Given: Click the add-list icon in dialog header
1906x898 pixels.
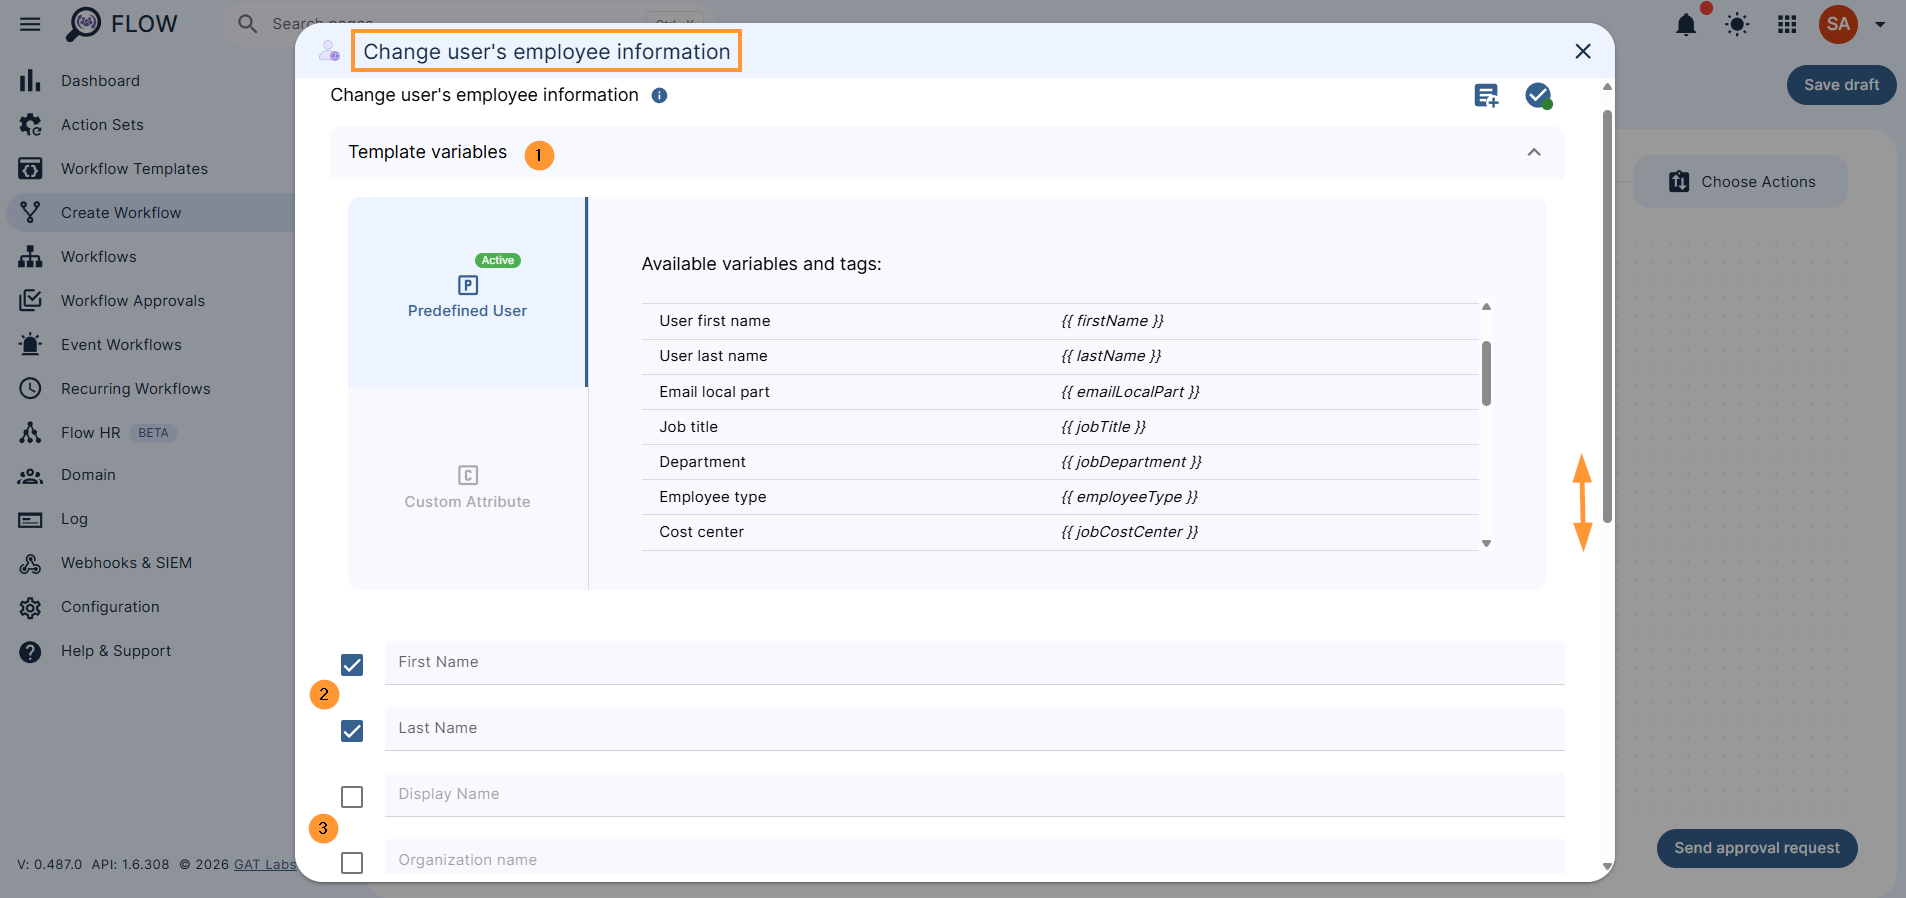Looking at the screenshot, I should [1486, 96].
